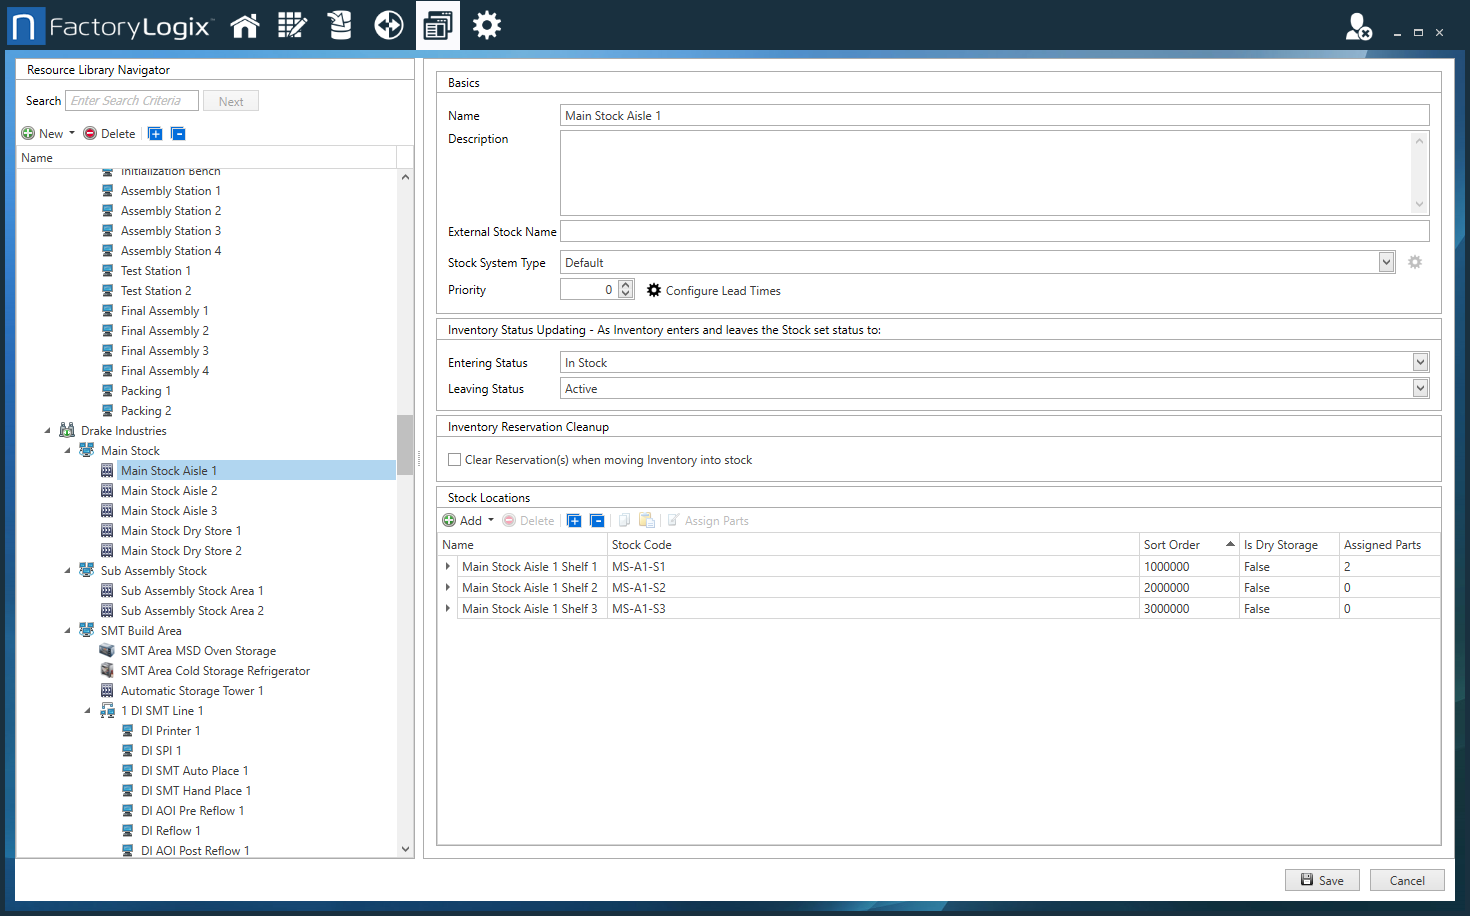Click the Save button

[x=1322, y=880]
